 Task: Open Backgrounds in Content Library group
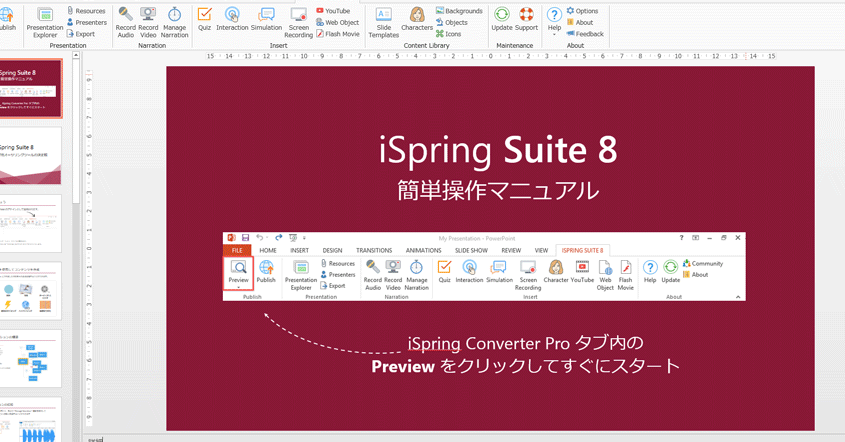click(459, 11)
